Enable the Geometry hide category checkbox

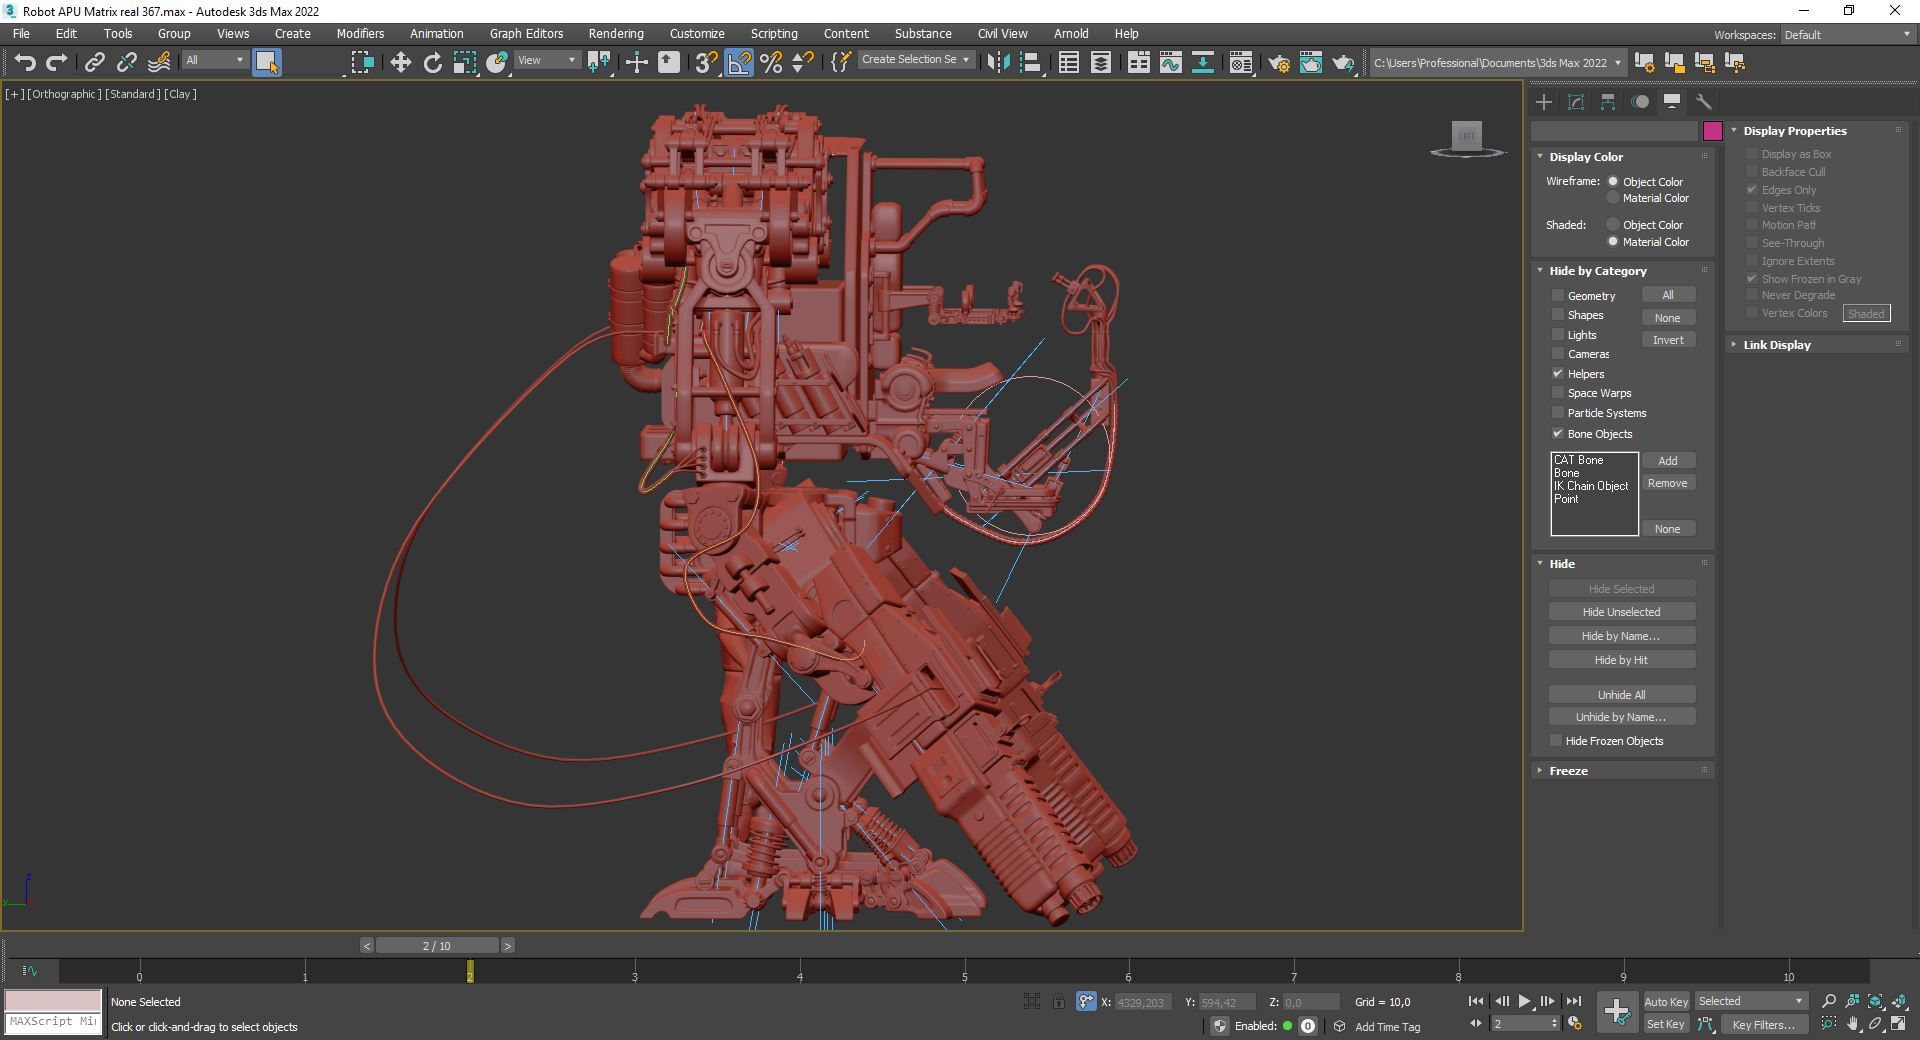coord(1558,296)
